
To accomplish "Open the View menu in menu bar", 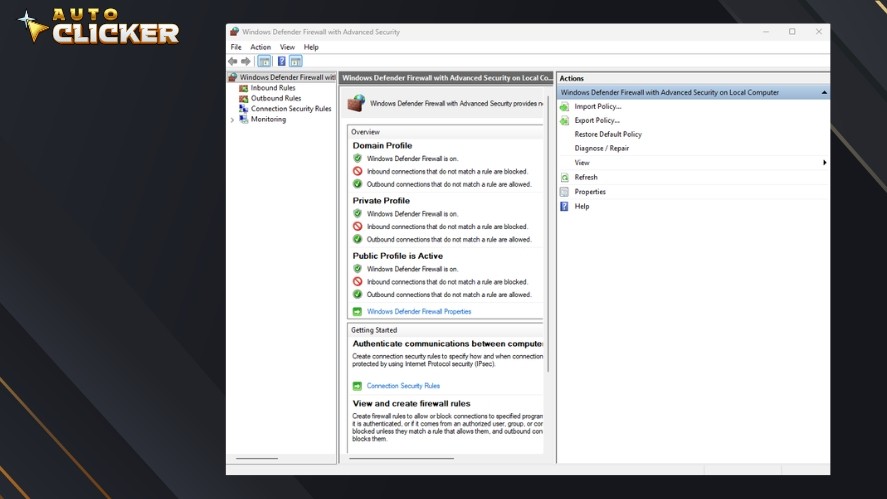I will coord(287,47).
